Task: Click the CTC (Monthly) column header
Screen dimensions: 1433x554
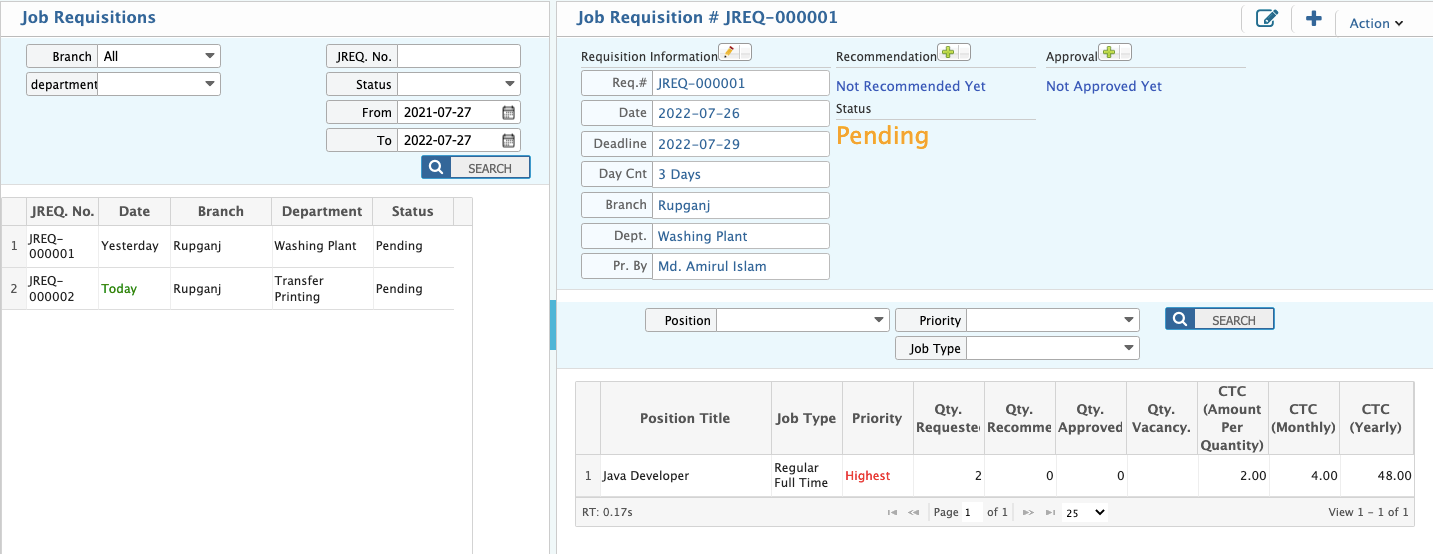Action: [1303, 418]
